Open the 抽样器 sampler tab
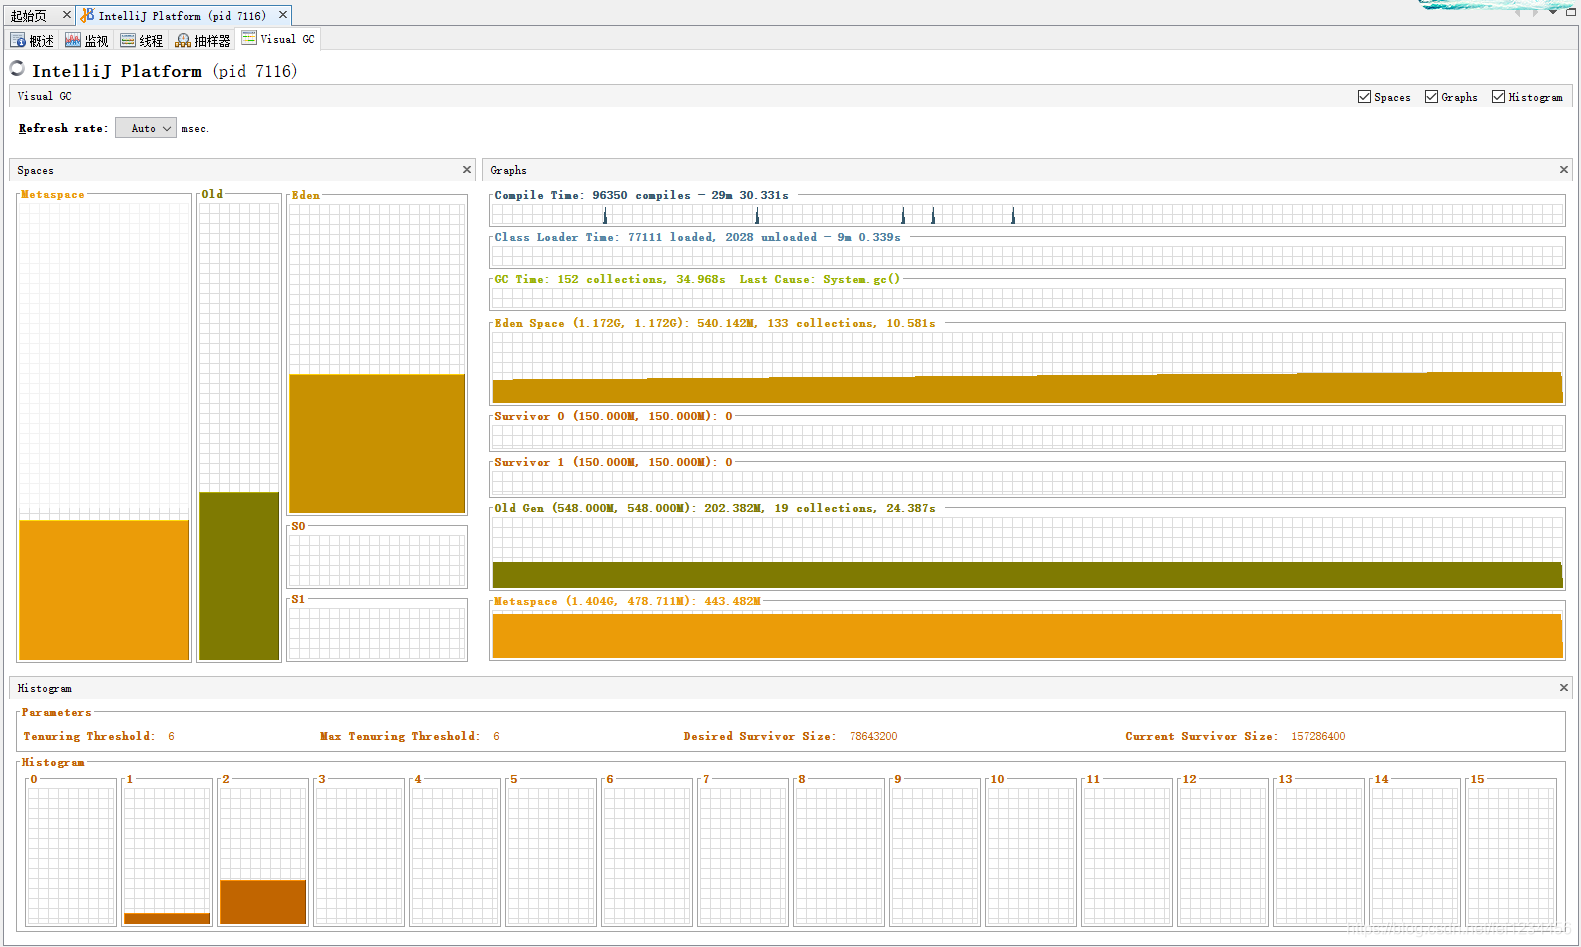Screen dimensions: 1581x947 tap(203, 40)
